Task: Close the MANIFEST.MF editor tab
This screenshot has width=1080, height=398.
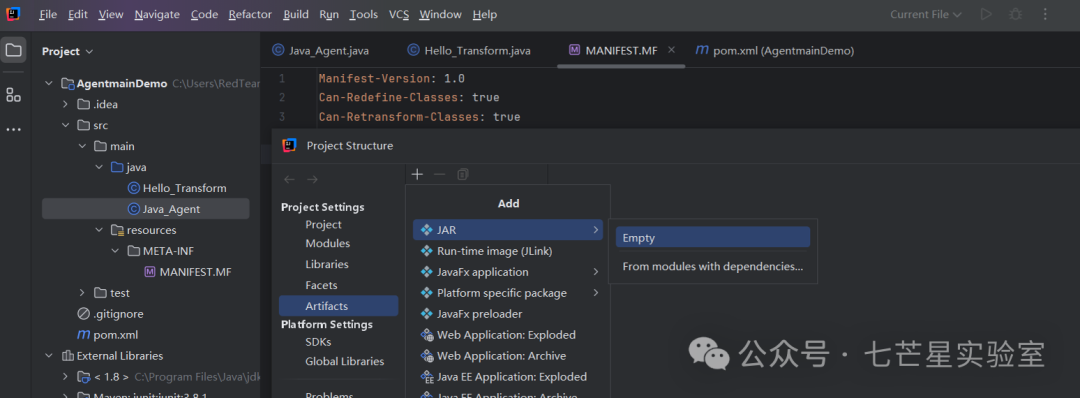Action: [672, 50]
